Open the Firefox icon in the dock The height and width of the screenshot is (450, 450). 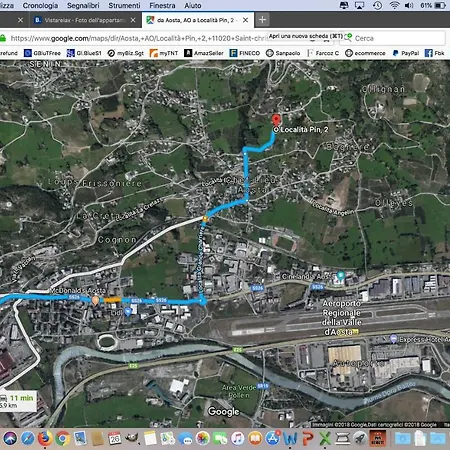tap(45, 438)
